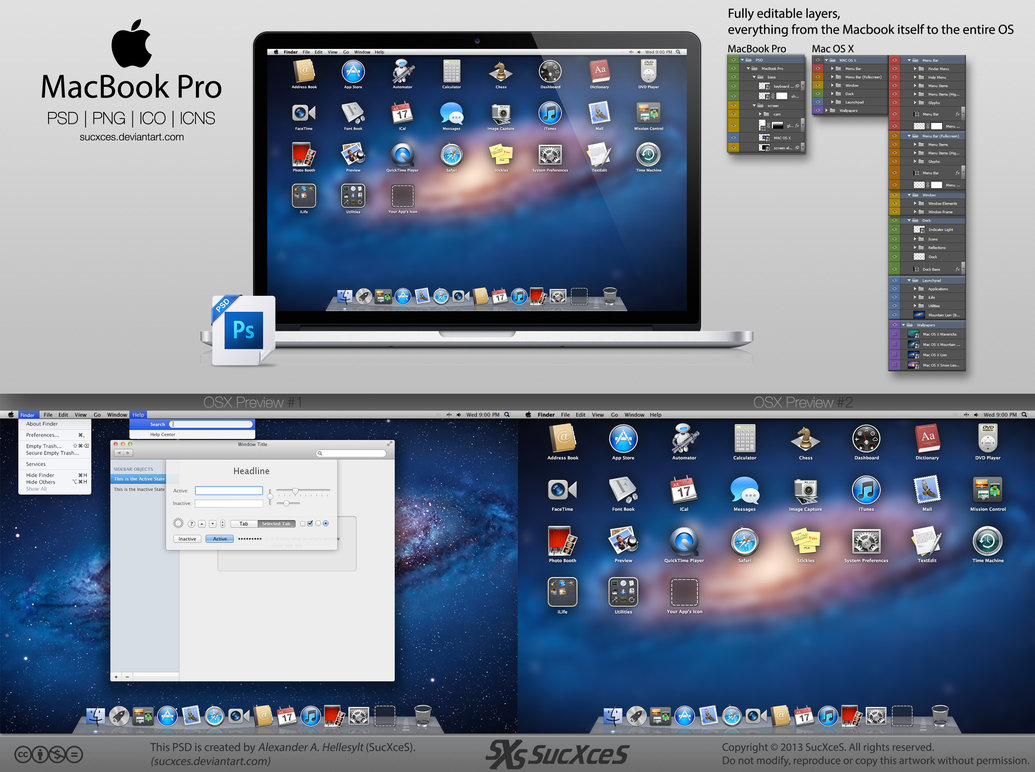Select This is the Active State sidebar row
The image size is (1035, 772).
point(139,479)
